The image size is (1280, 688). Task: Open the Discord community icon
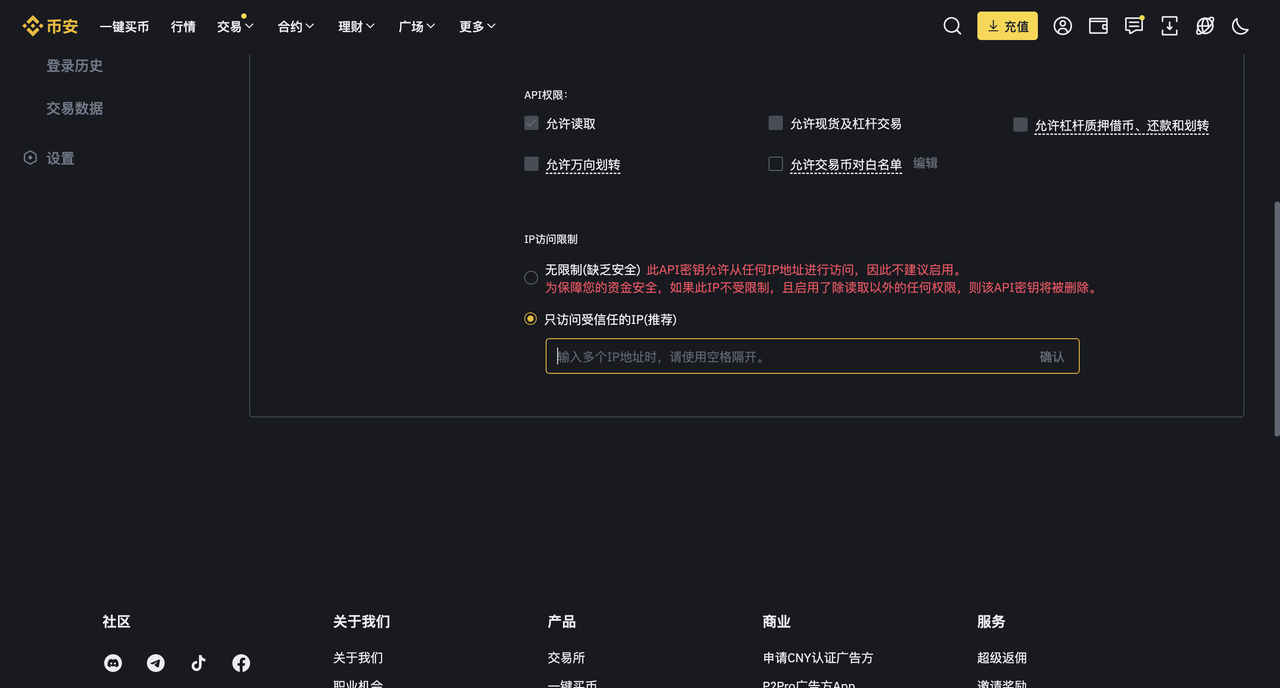click(113, 663)
